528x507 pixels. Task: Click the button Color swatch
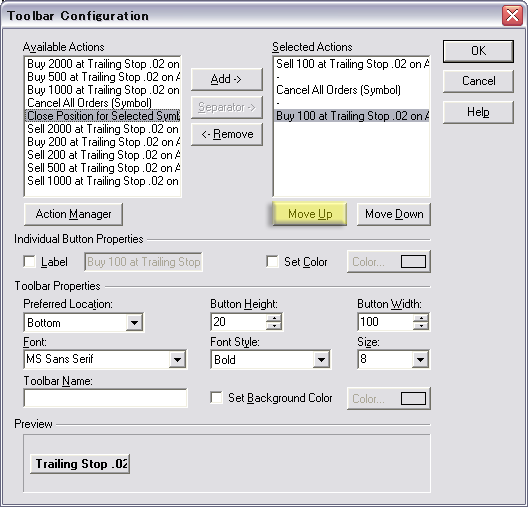(x=413, y=262)
